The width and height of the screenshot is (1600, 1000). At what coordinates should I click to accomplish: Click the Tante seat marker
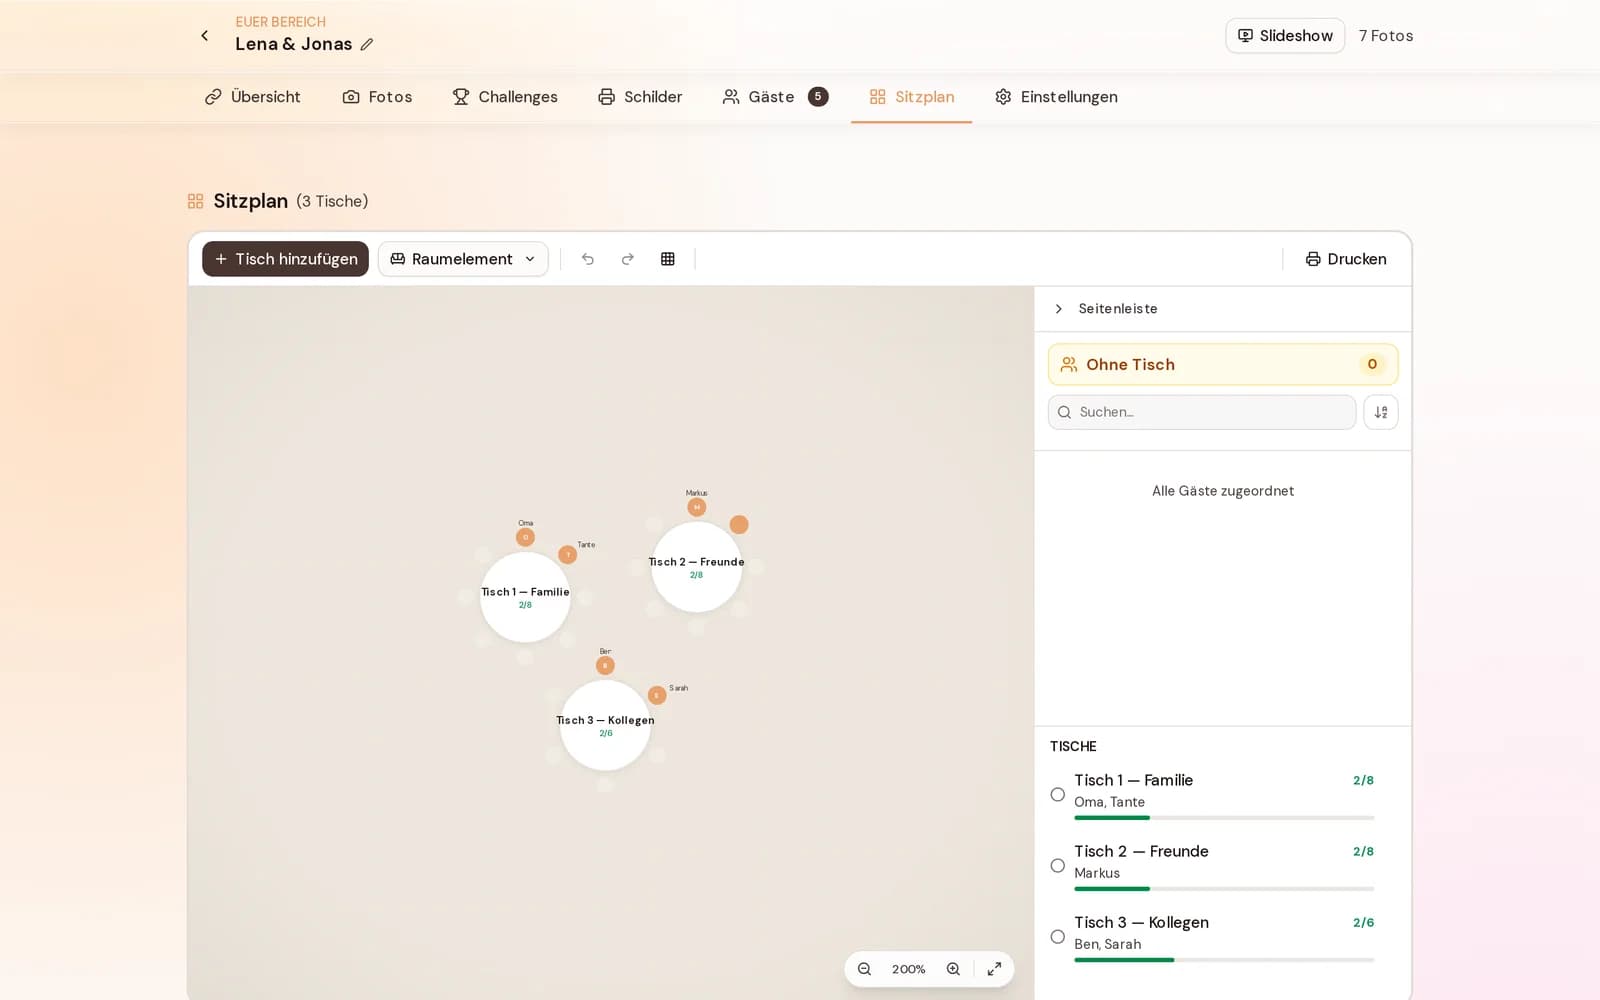(x=568, y=554)
